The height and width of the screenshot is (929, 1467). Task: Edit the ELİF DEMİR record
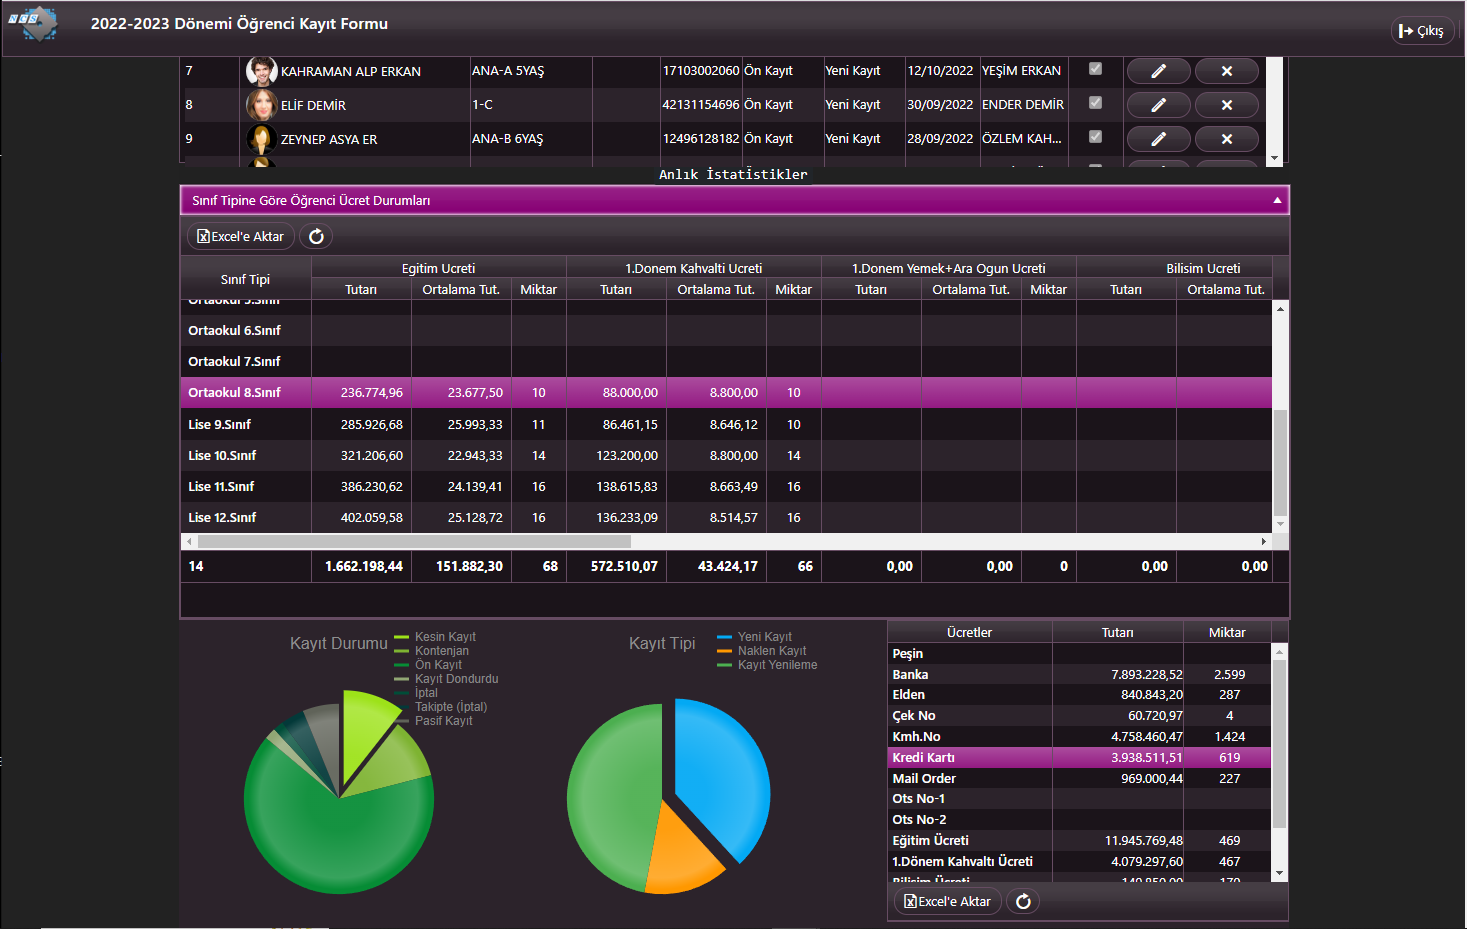click(x=1158, y=105)
